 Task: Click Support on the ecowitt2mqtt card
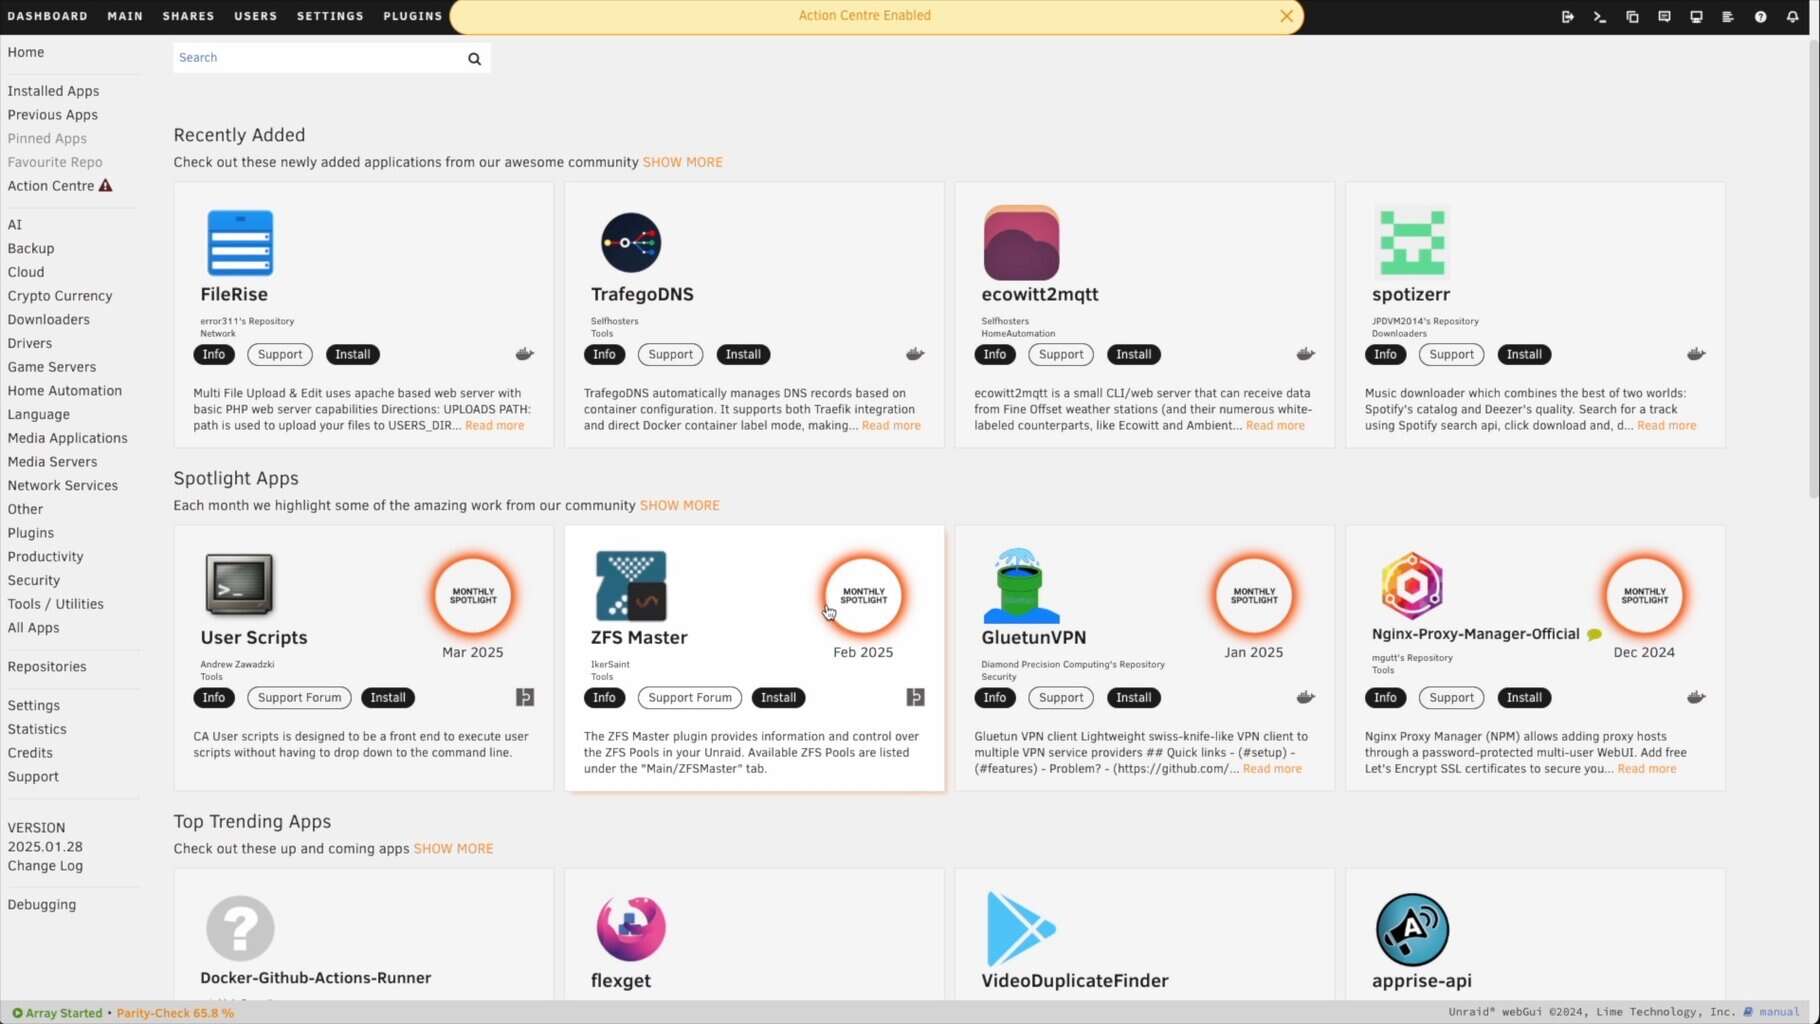click(1061, 354)
